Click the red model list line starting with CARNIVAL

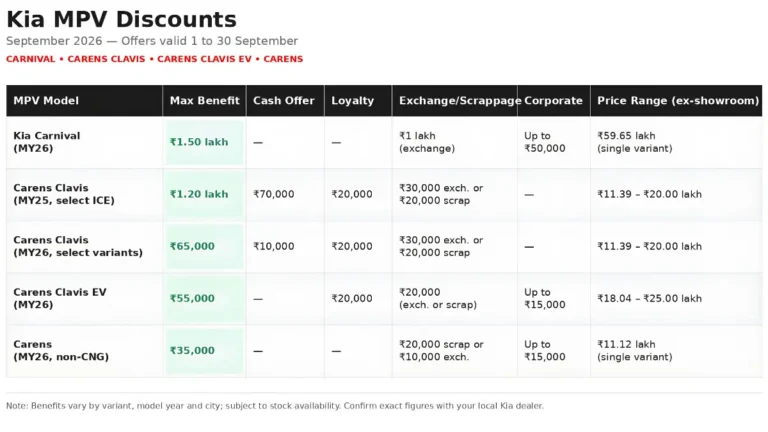click(x=155, y=59)
